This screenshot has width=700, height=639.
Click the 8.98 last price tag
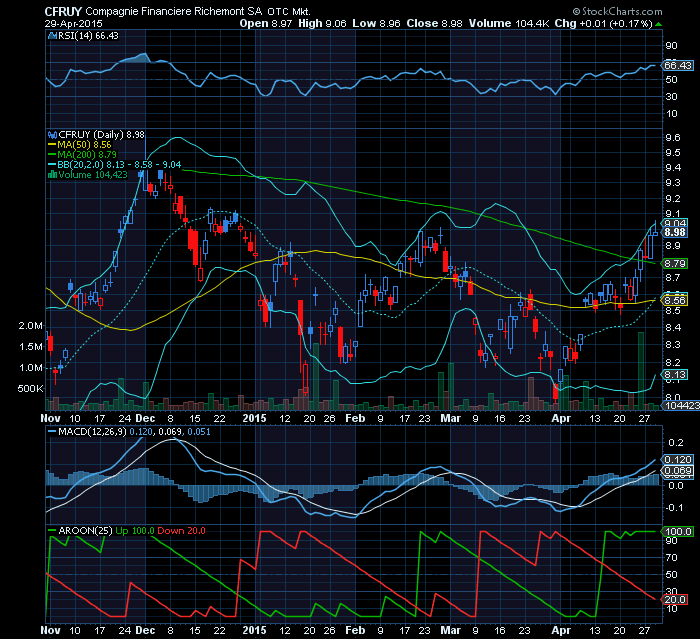click(675, 232)
